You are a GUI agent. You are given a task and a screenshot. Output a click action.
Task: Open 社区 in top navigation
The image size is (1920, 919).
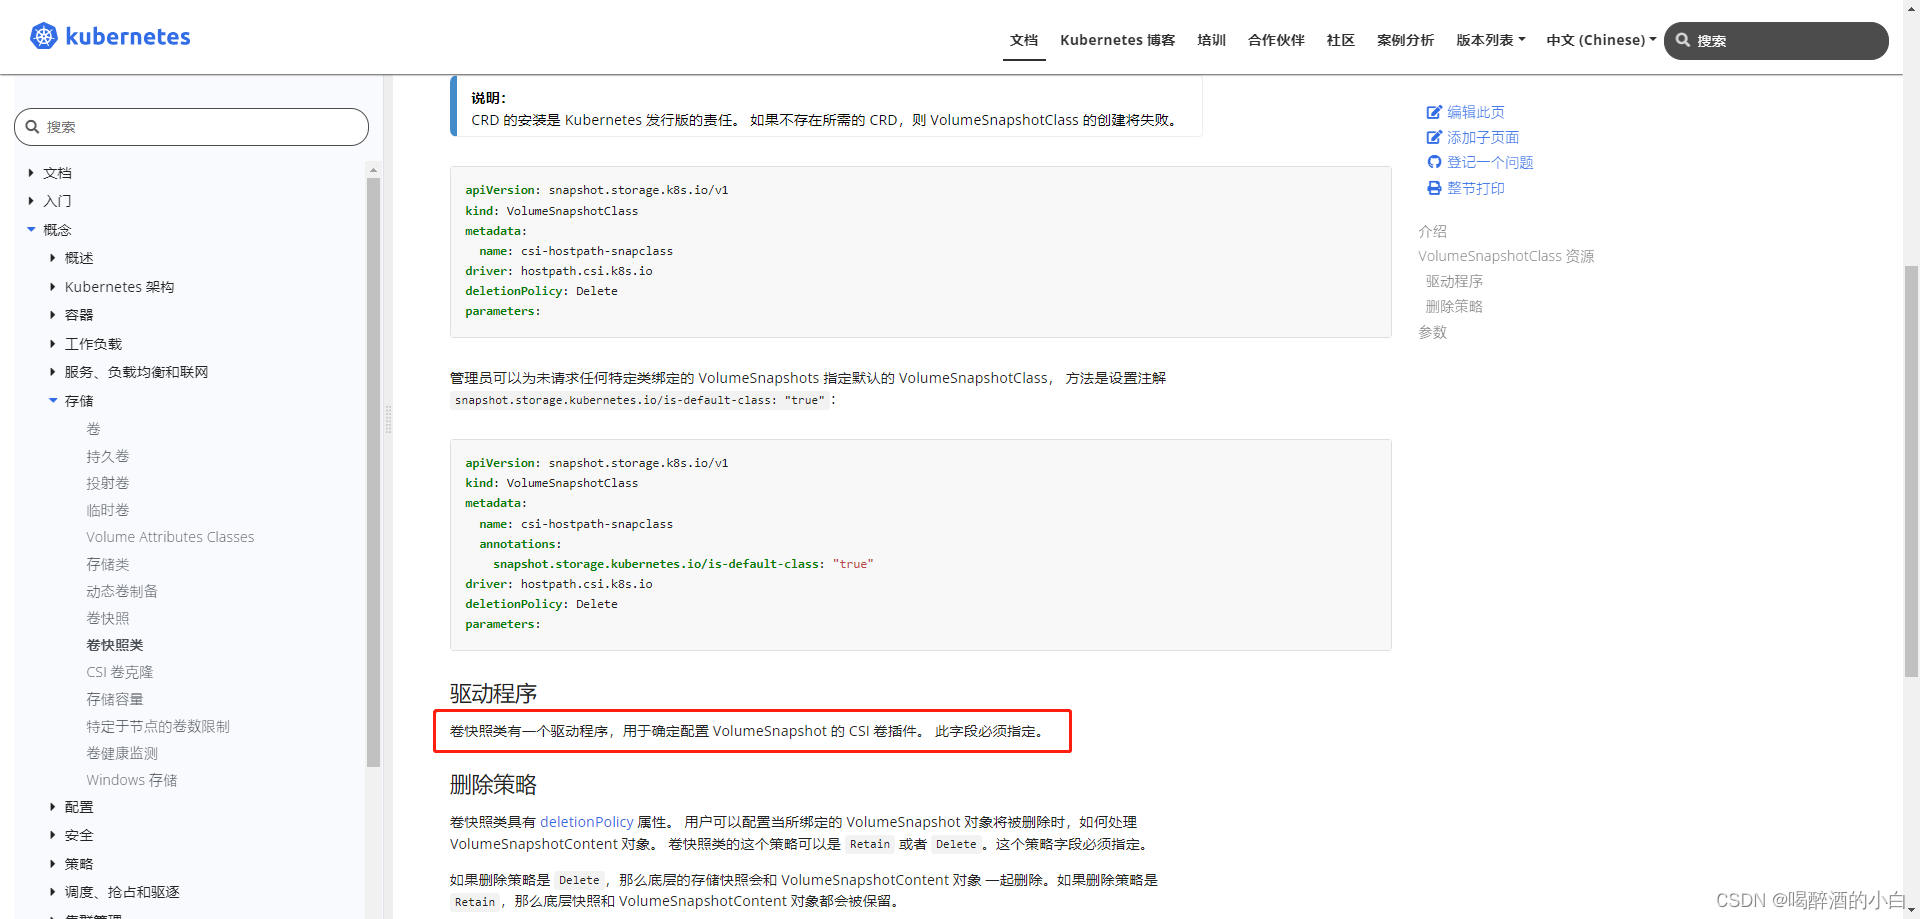point(1340,40)
